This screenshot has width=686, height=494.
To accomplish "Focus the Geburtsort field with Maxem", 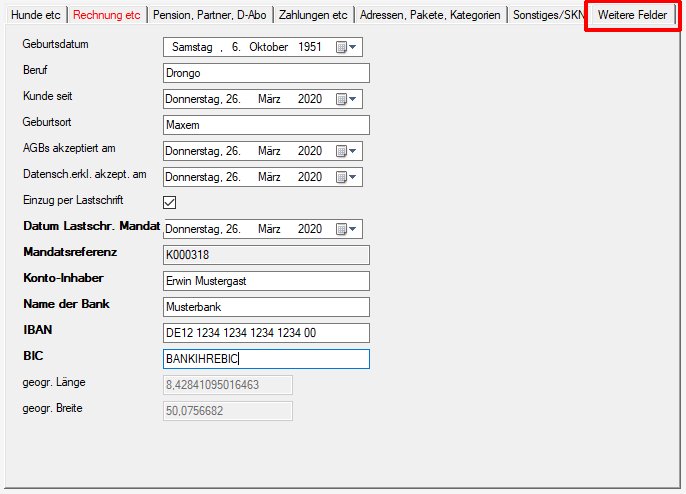I will 265,125.
